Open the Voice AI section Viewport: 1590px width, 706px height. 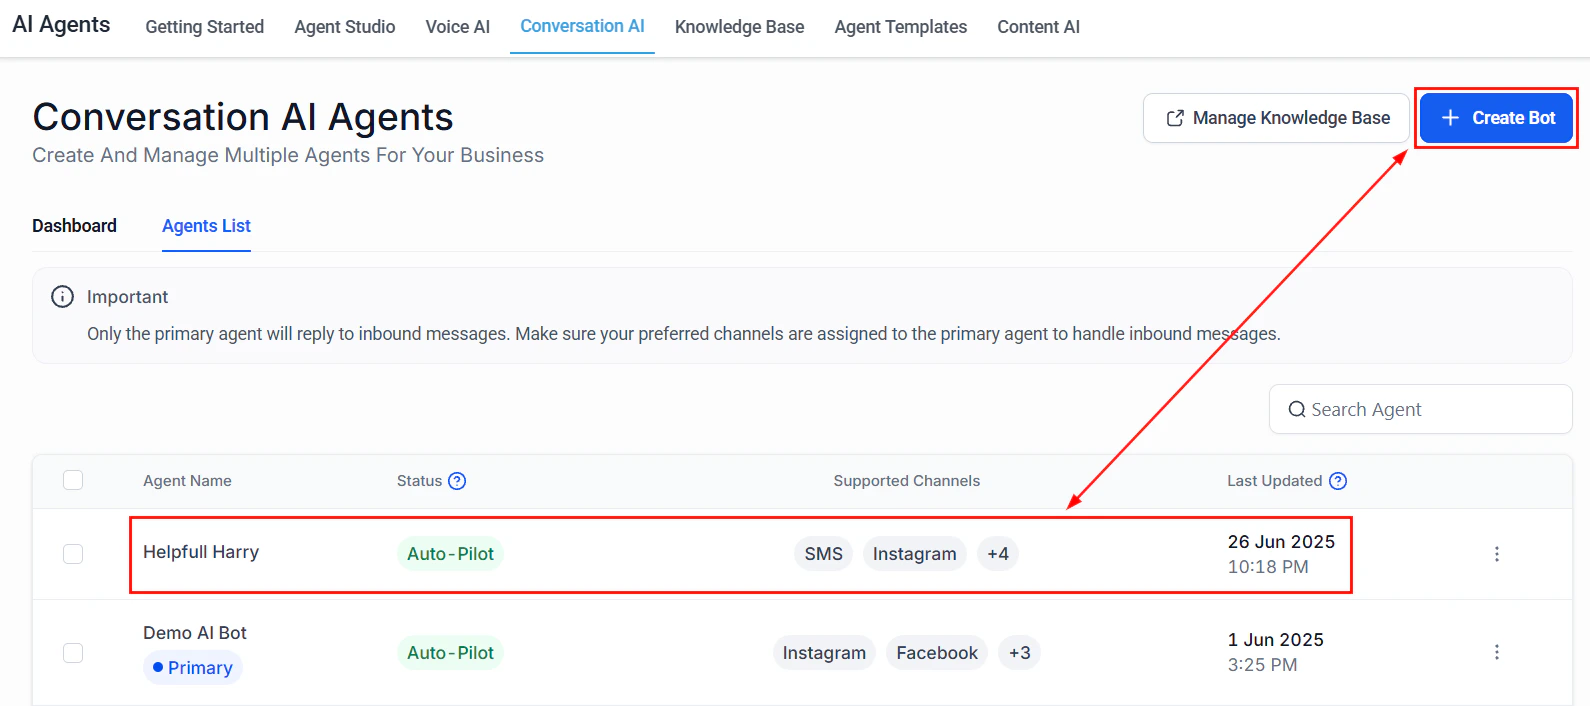point(457,27)
